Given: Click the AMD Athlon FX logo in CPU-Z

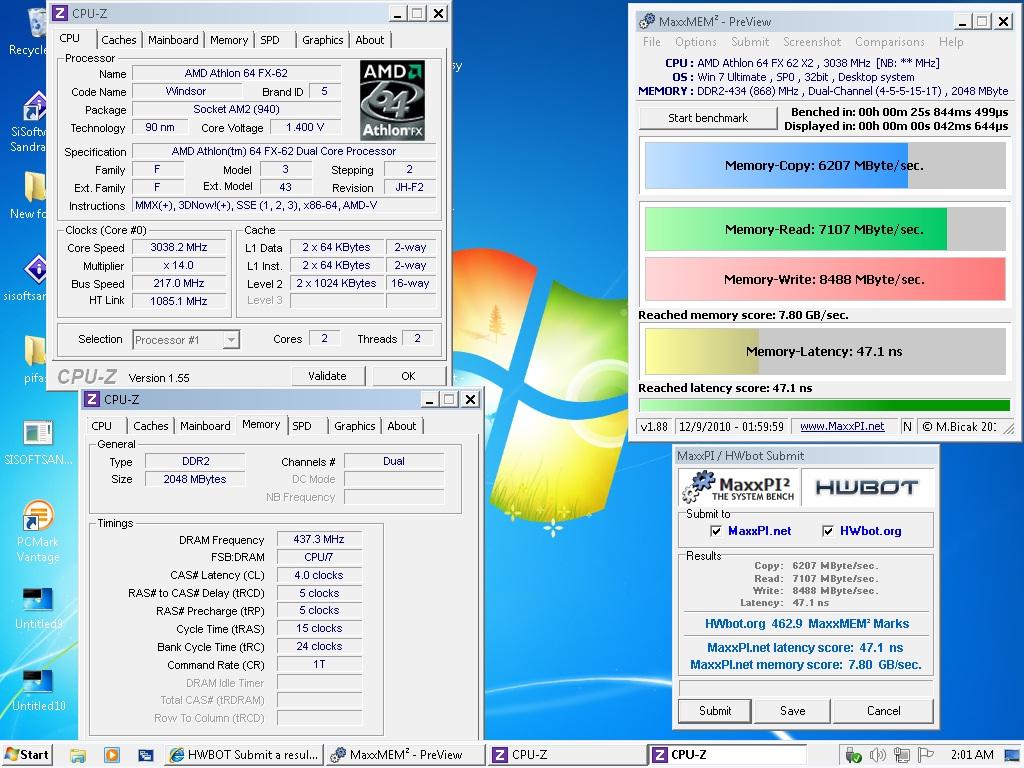Looking at the screenshot, I should 392,100.
